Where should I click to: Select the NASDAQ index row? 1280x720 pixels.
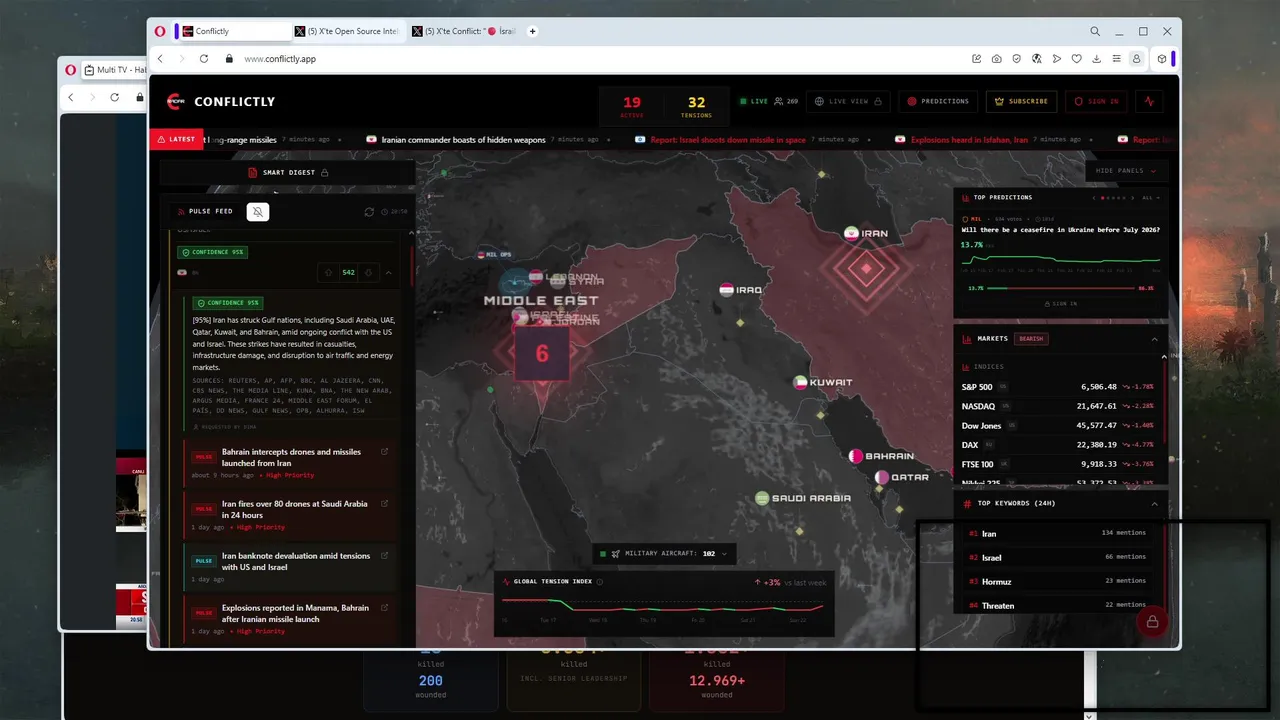point(1058,406)
